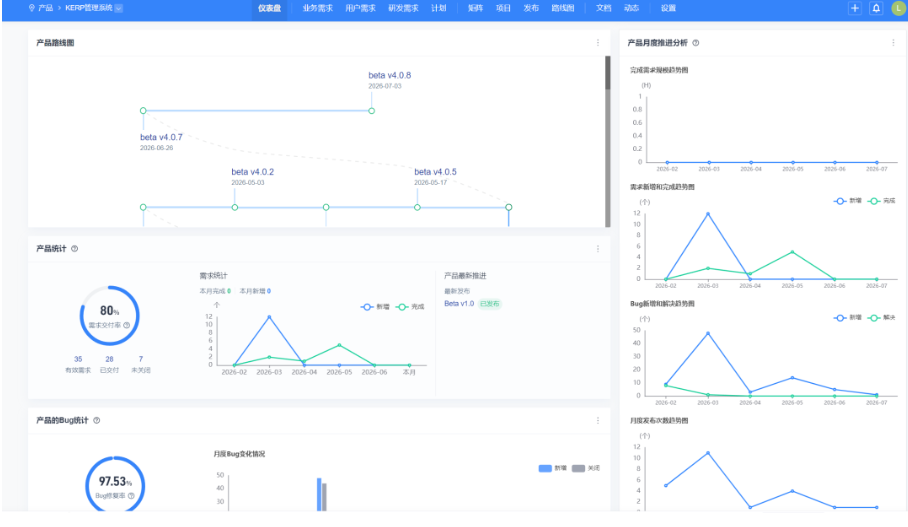Open the 项目 tab
Image resolution: width=908 pixels, height=527 pixels.
point(503,8)
